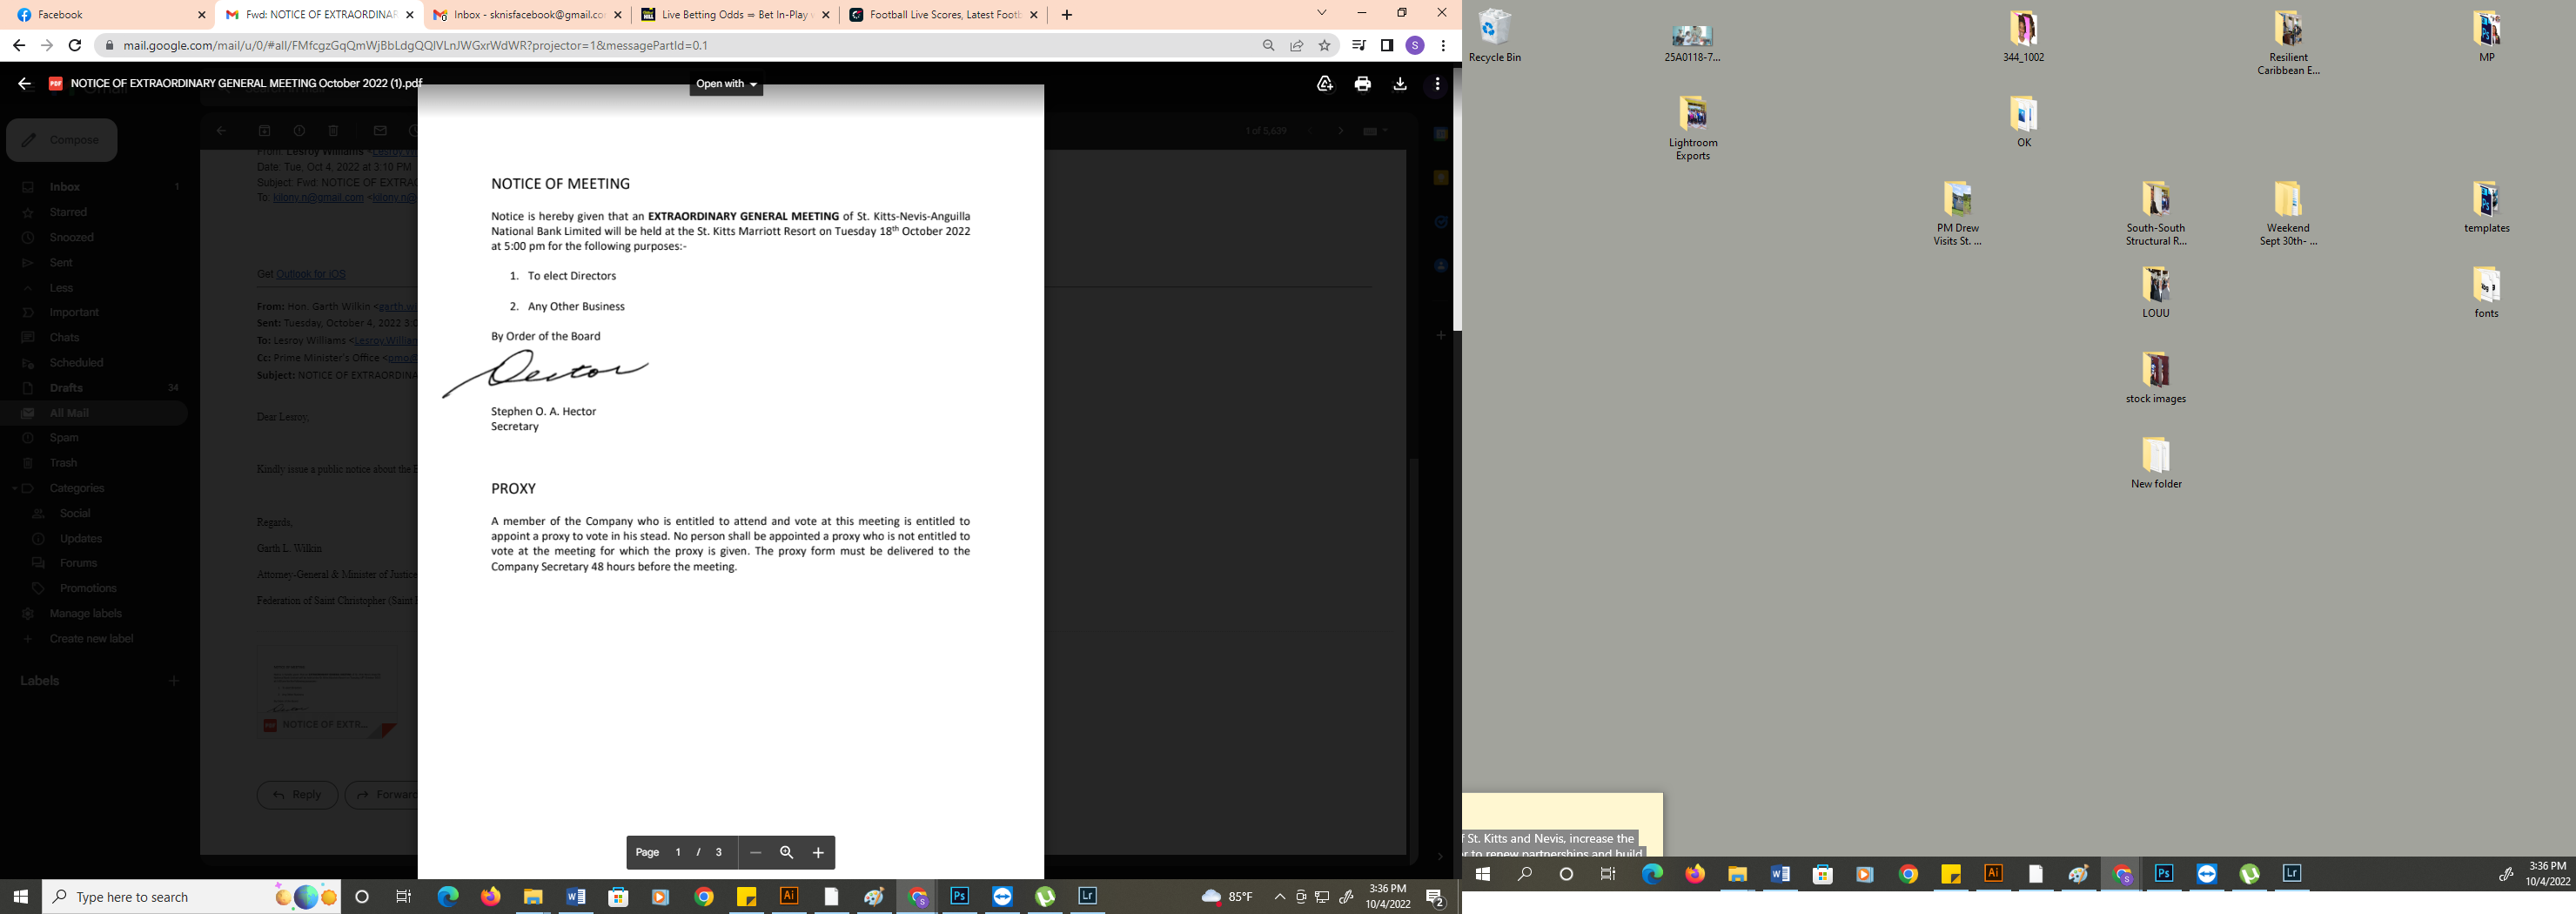Go back using the PDF viewer arrow
The height and width of the screenshot is (914, 2576).
[25, 84]
